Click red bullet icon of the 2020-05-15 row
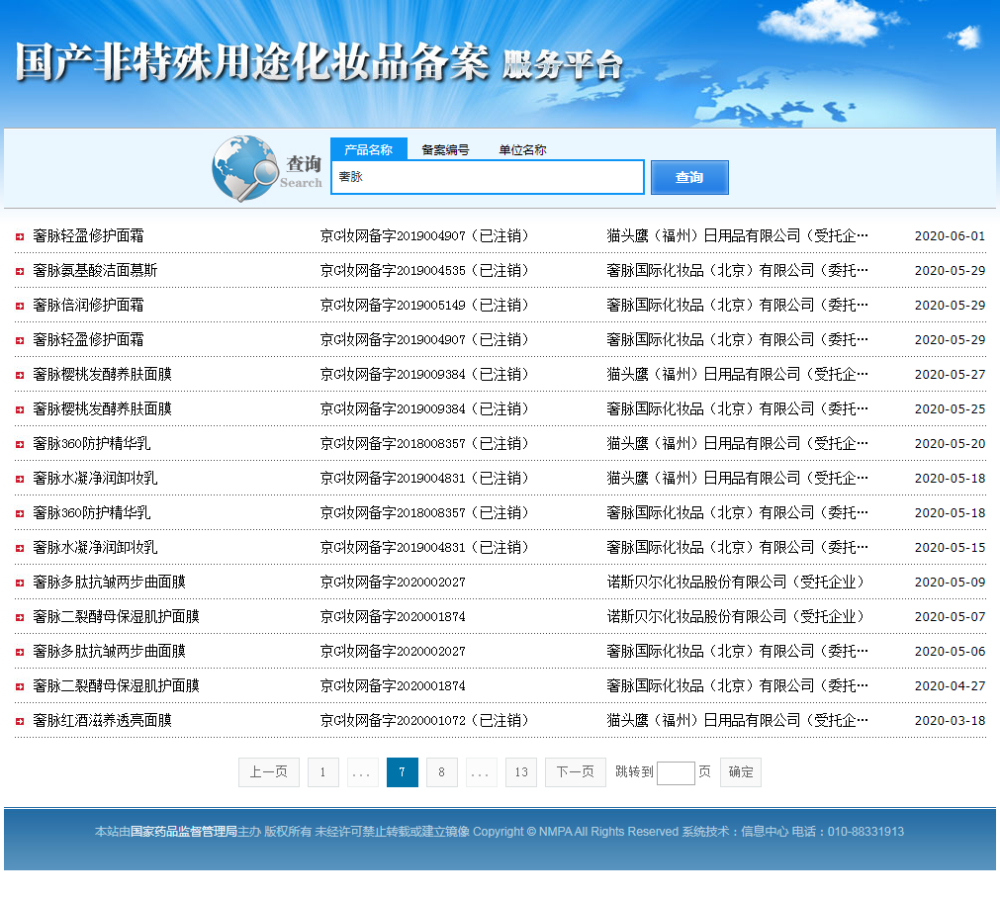The image size is (1000, 899). (x=20, y=548)
